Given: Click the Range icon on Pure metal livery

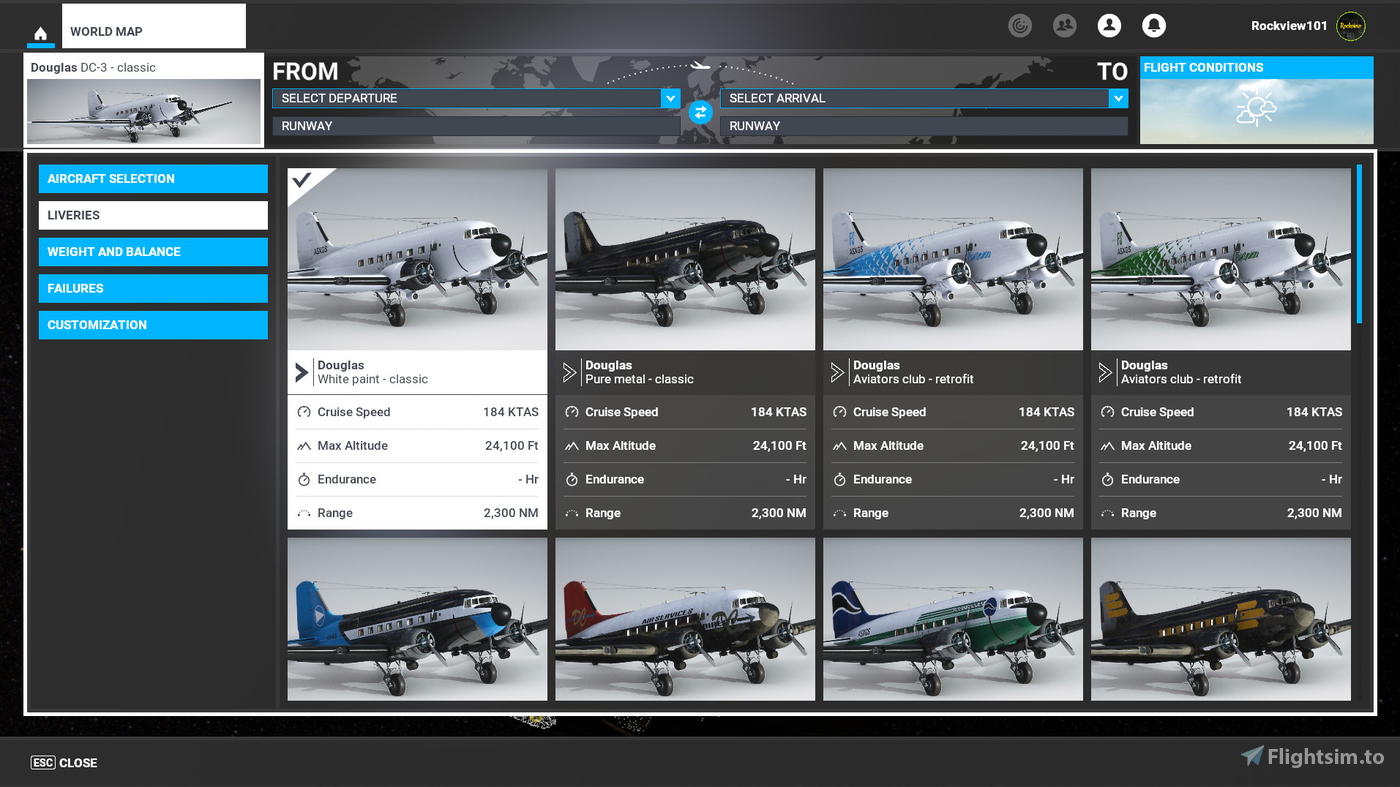Looking at the screenshot, I should coord(573,512).
